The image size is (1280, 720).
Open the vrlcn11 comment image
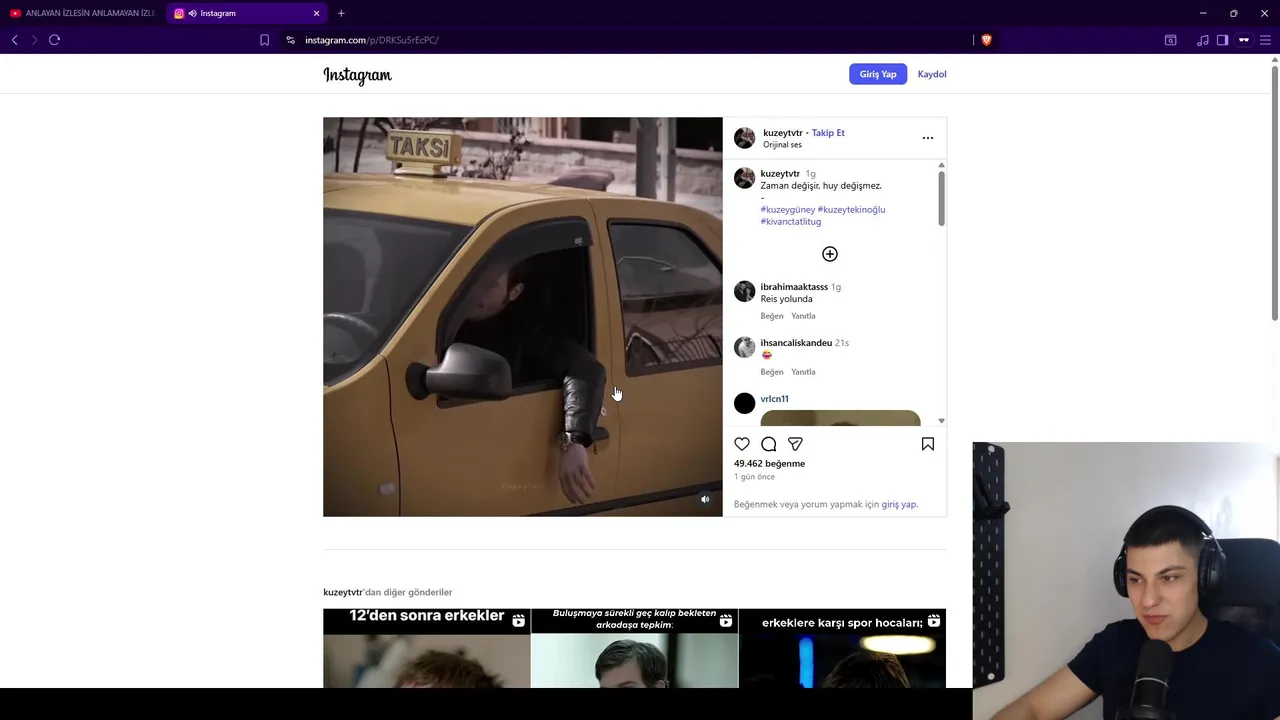click(x=840, y=418)
